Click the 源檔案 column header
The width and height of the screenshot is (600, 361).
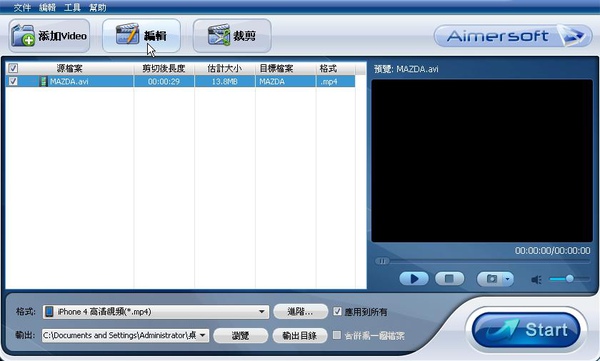coord(70,69)
